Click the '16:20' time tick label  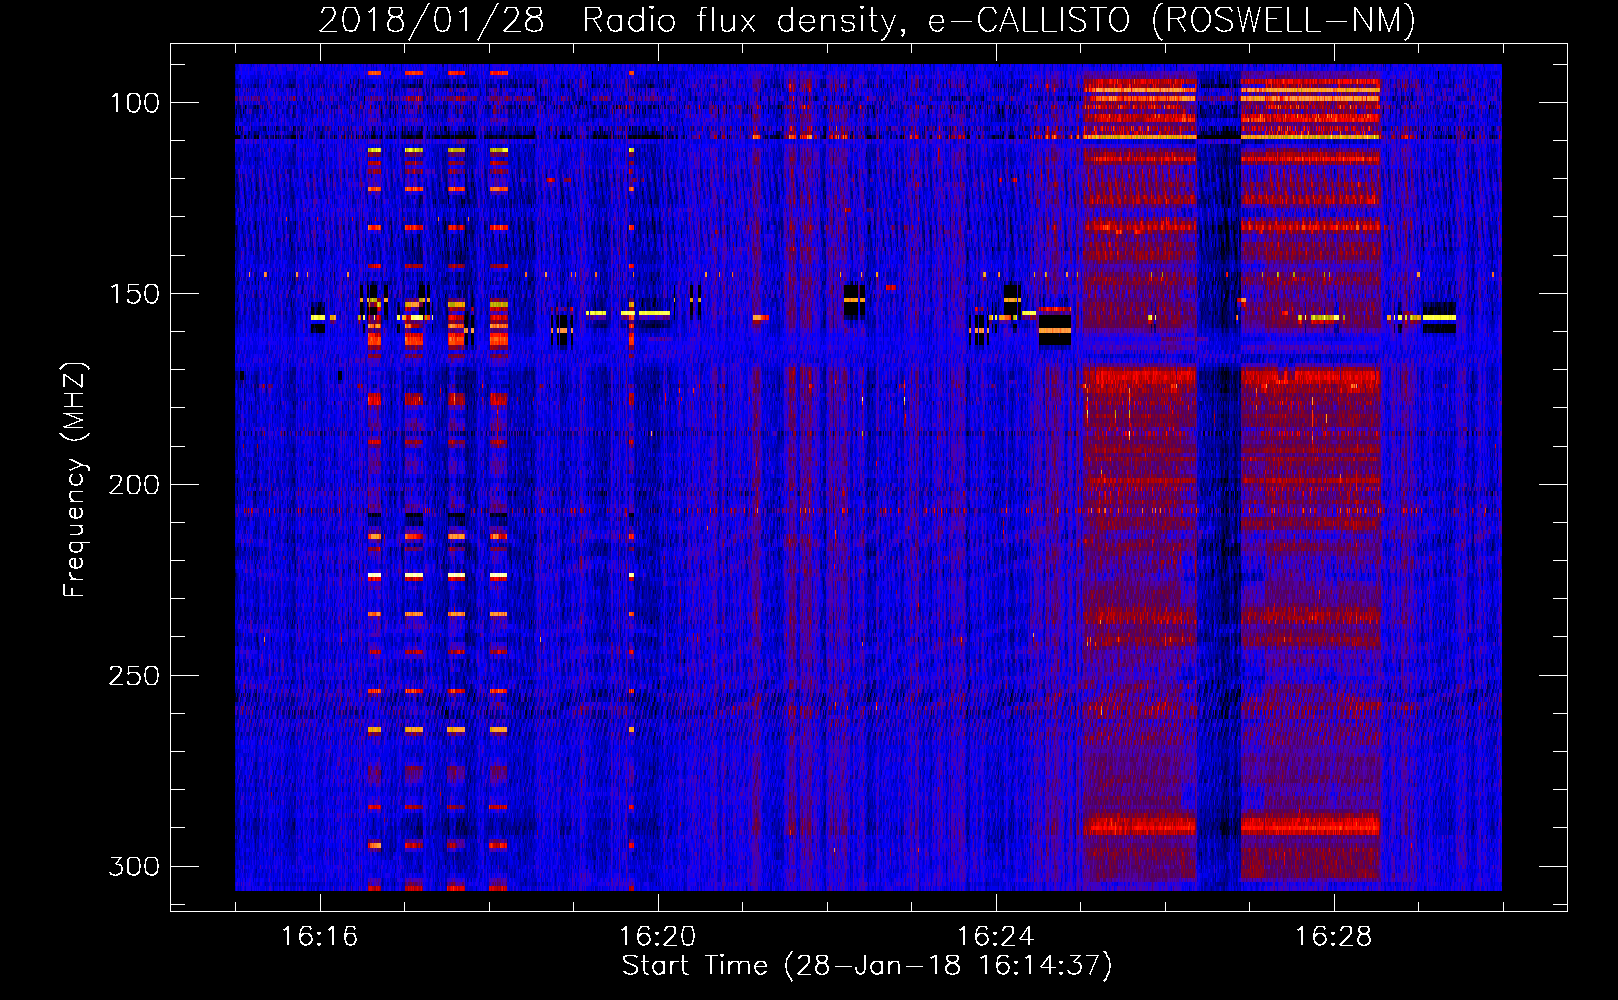coord(658,936)
